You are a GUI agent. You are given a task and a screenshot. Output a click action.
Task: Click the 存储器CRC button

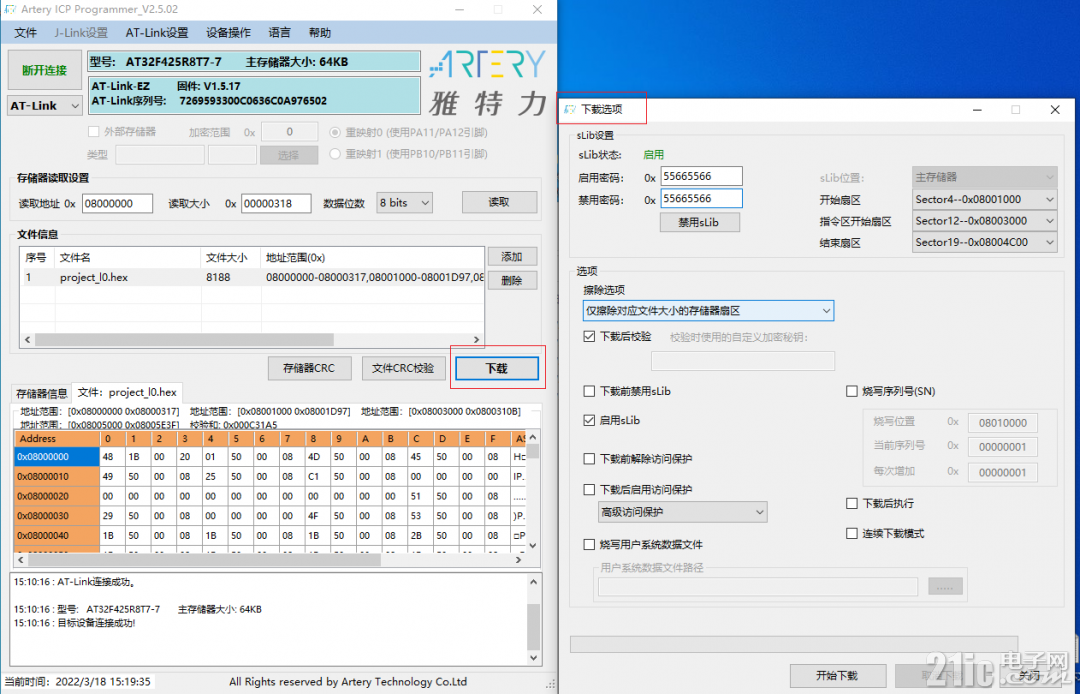(x=309, y=368)
